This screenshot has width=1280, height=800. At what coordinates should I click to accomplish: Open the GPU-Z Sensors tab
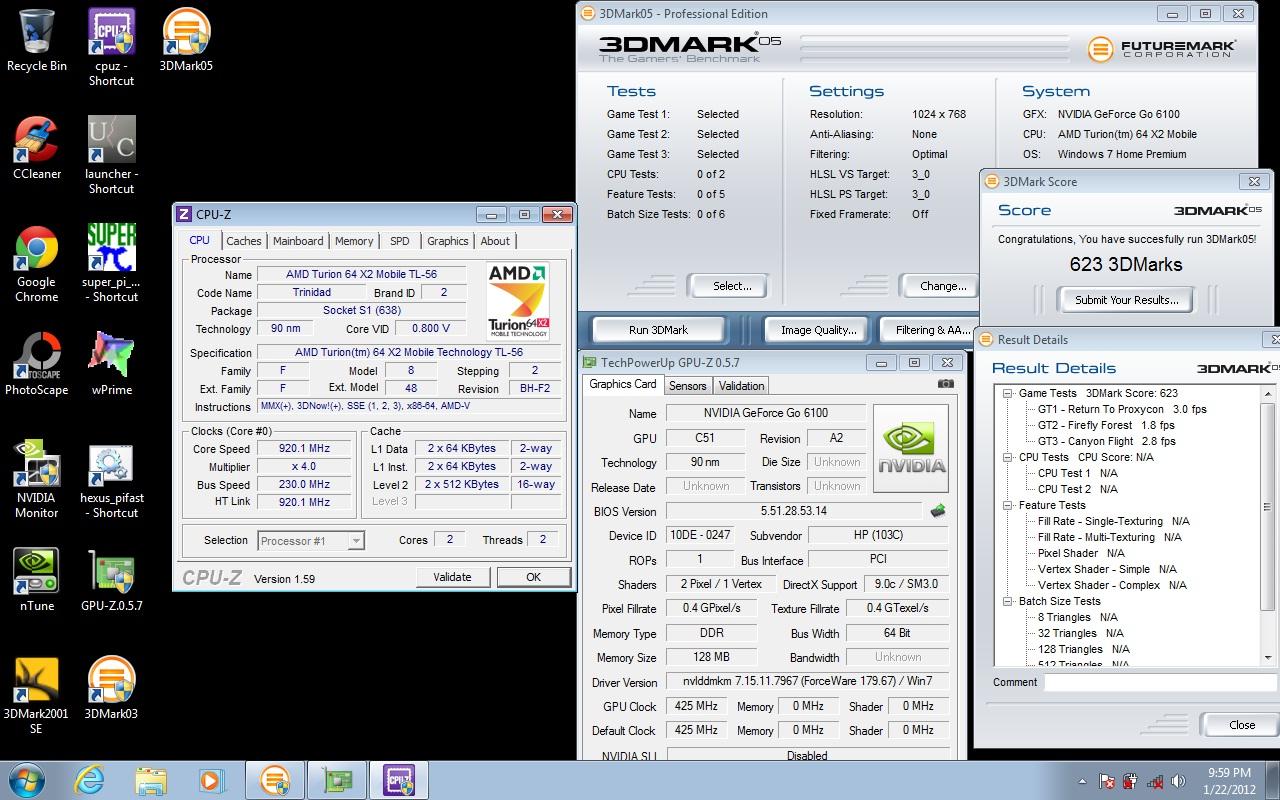tap(687, 386)
